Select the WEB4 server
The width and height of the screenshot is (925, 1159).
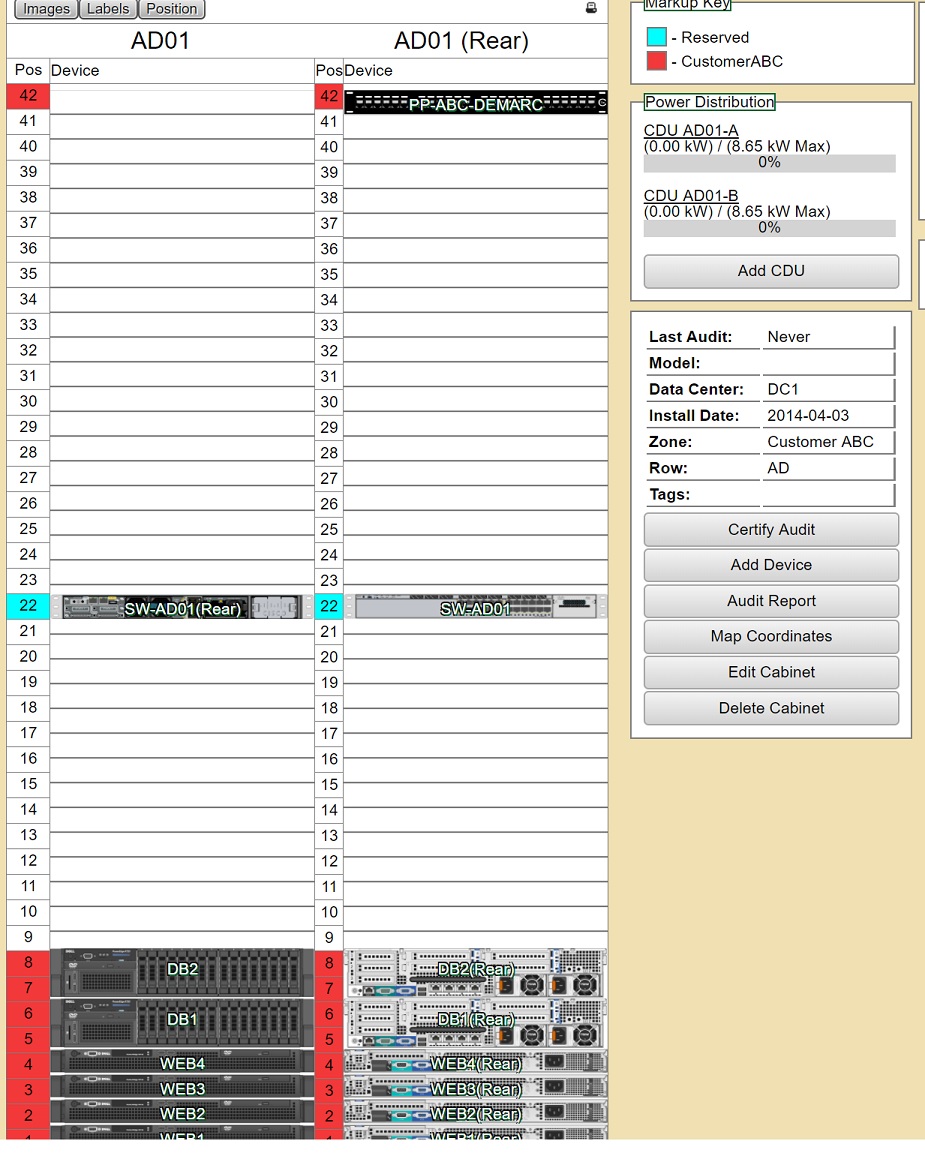(182, 1064)
